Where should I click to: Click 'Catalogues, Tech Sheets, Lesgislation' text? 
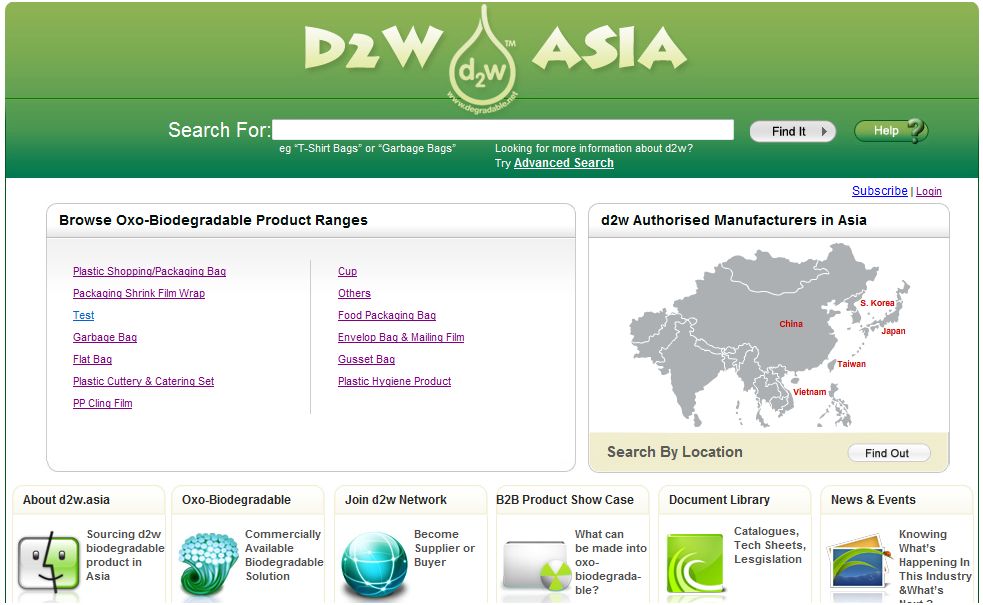(x=770, y=545)
